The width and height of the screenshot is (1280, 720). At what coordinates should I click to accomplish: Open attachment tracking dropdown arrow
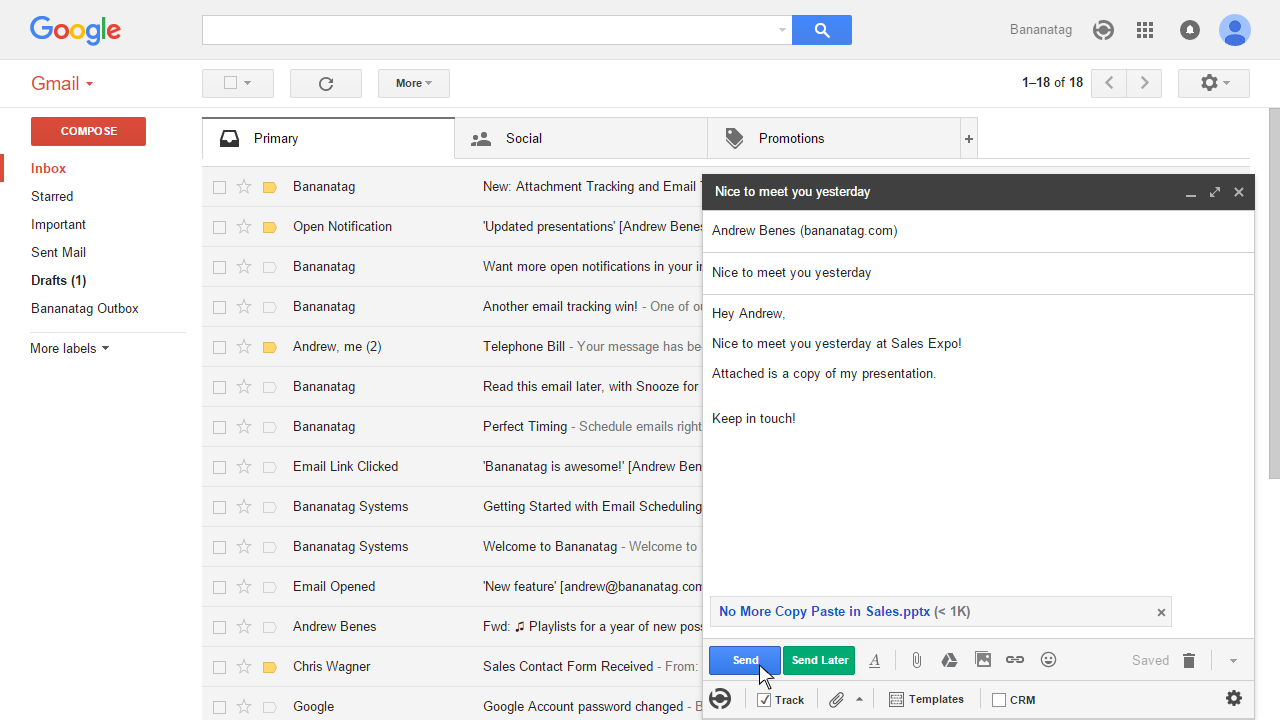[859, 699]
